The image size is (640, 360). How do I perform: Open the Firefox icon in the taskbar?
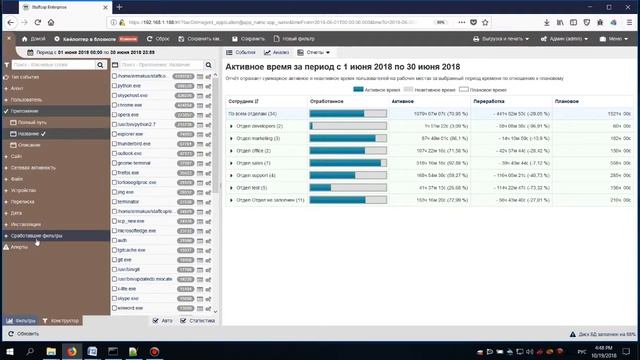[x=72, y=351]
